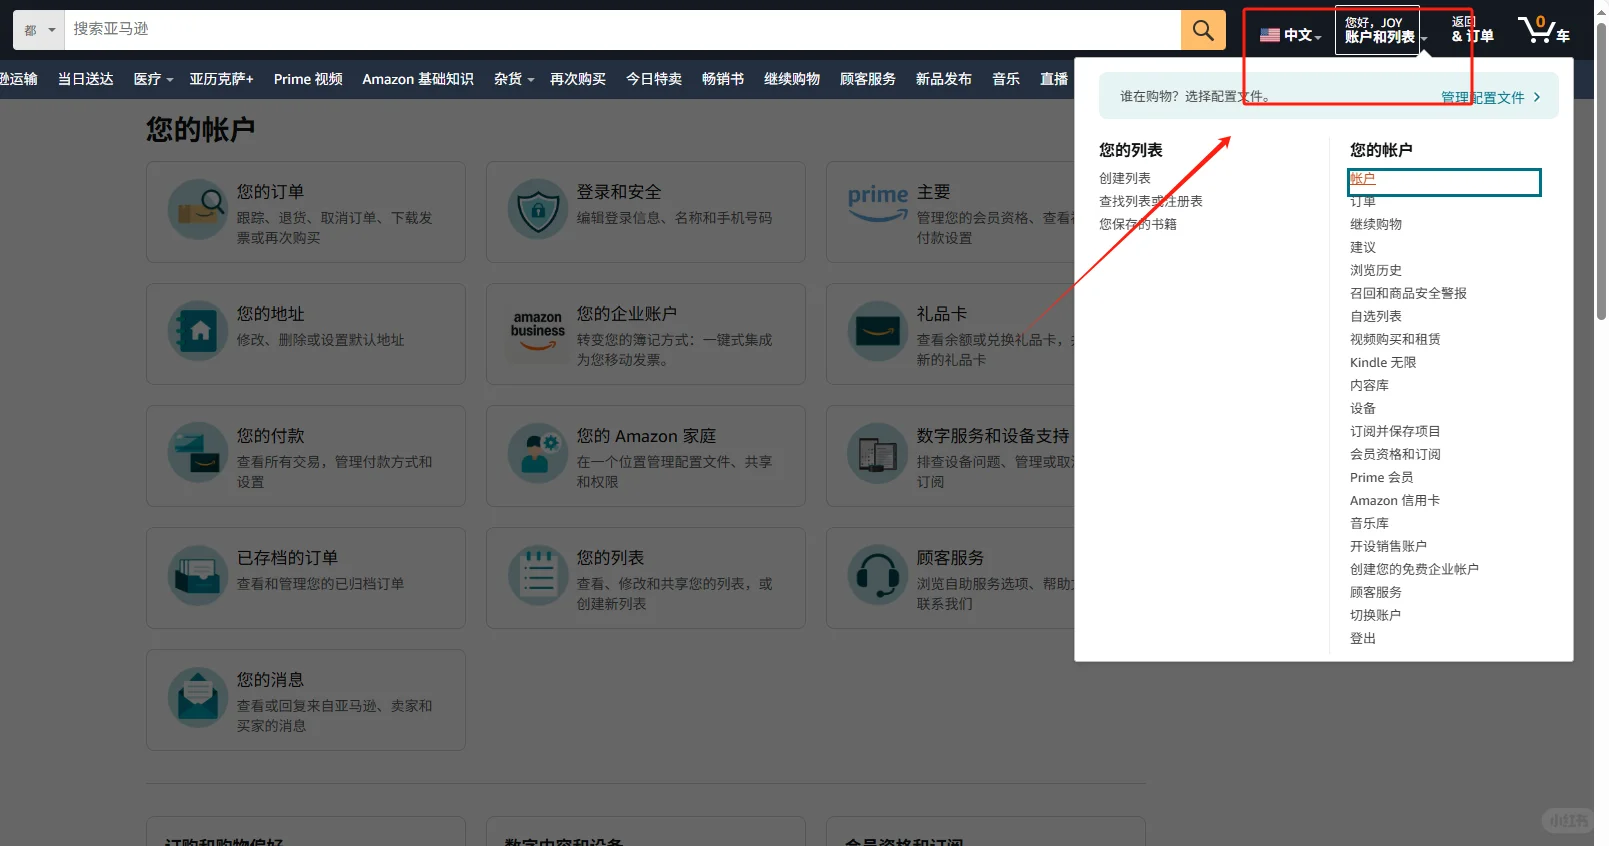Open 畅销书 navigation item
The height and width of the screenshot is (846, 1609).
point(723,79)
